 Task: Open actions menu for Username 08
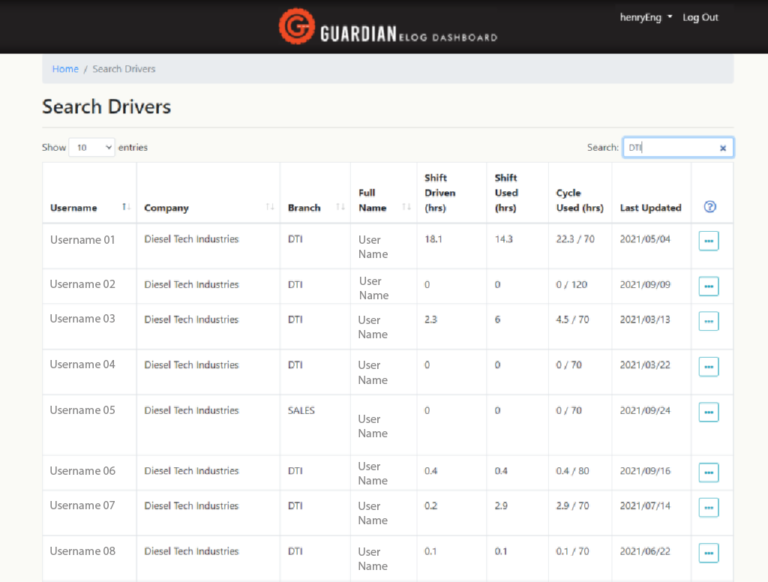(709, 553)
